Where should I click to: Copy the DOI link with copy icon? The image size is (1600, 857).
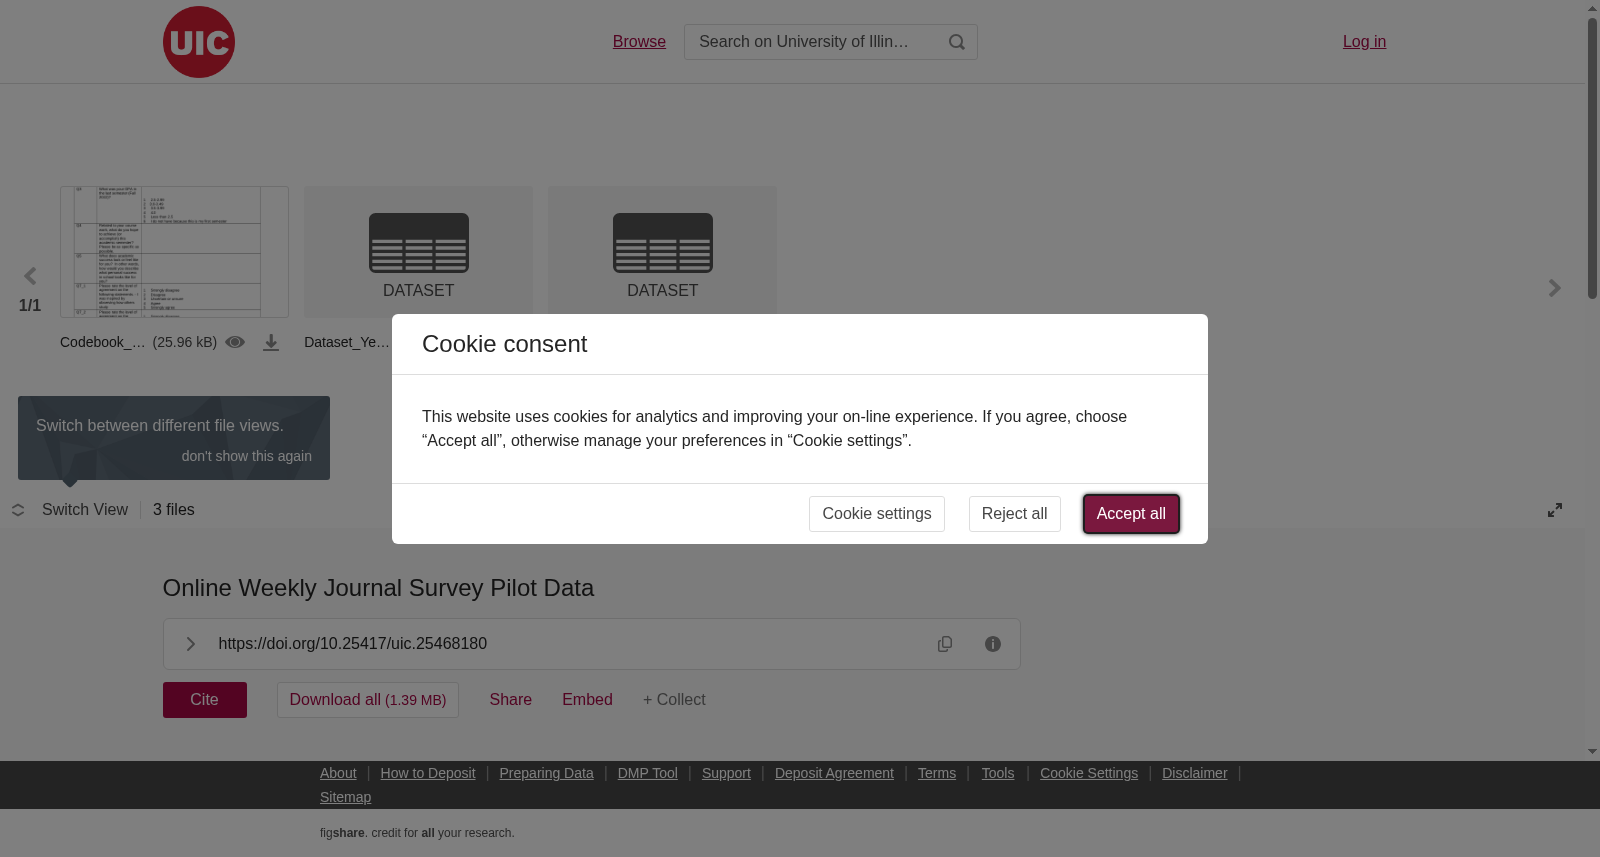click(x=945, y=644)
